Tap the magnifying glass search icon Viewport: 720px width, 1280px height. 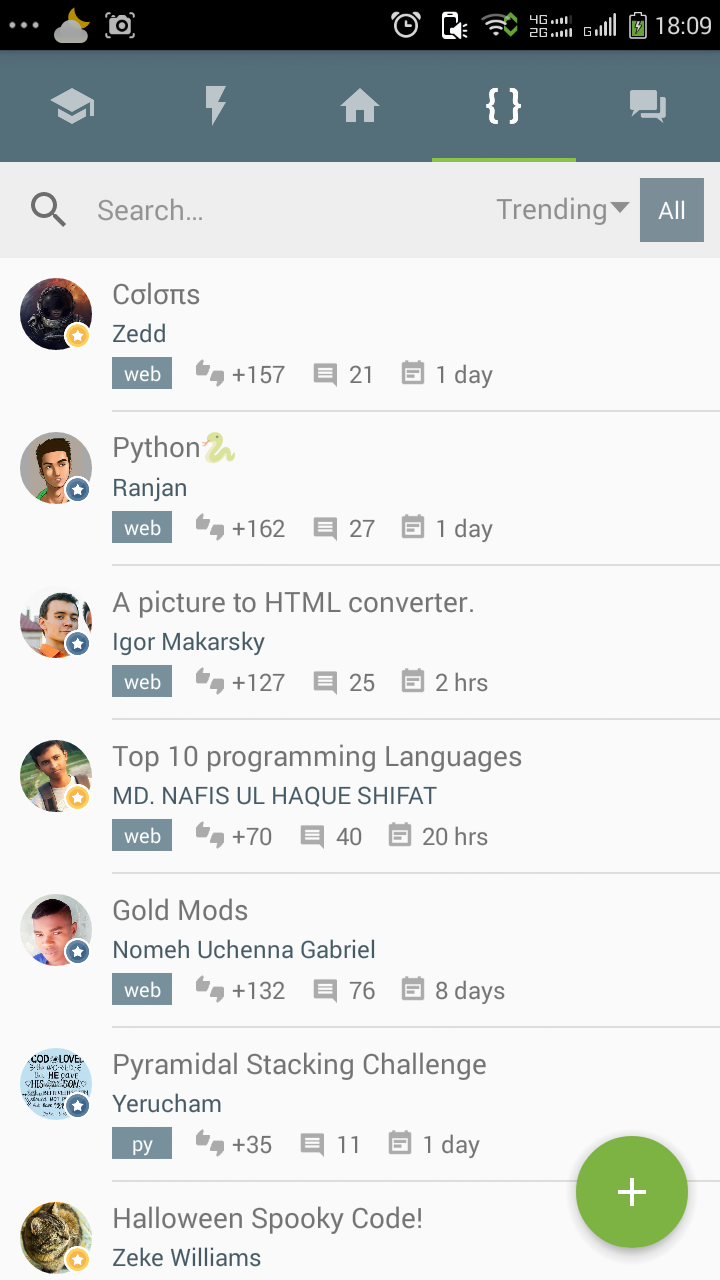[x=48, y=210]
